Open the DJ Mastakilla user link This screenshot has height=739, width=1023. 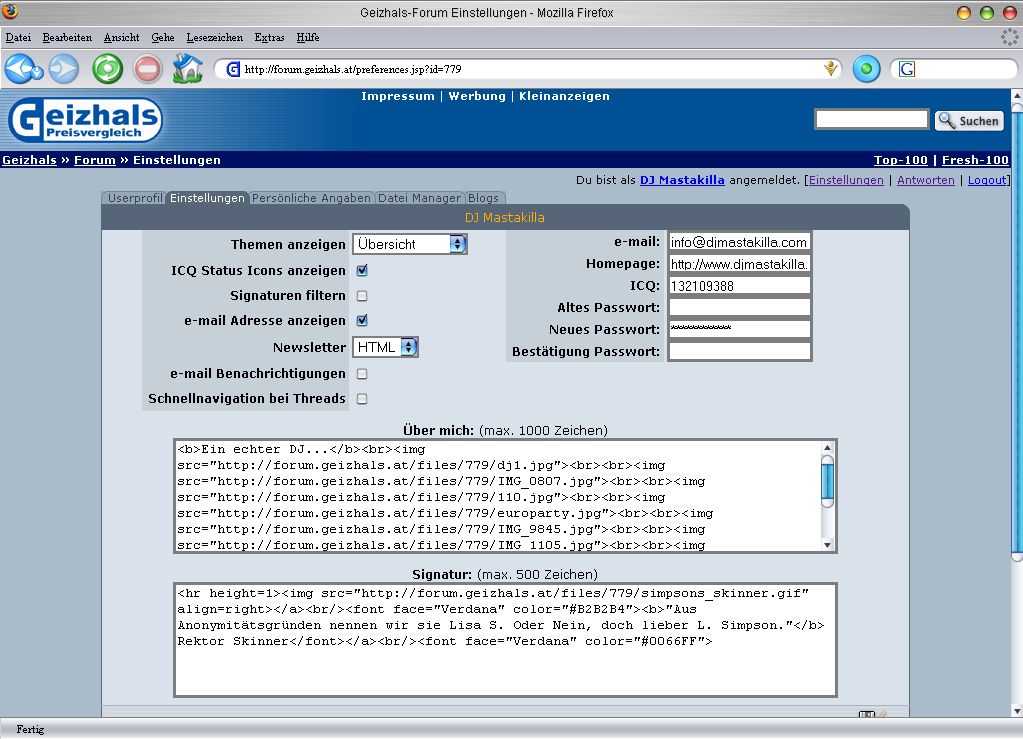pyautogui.click(x=682, y=180)
